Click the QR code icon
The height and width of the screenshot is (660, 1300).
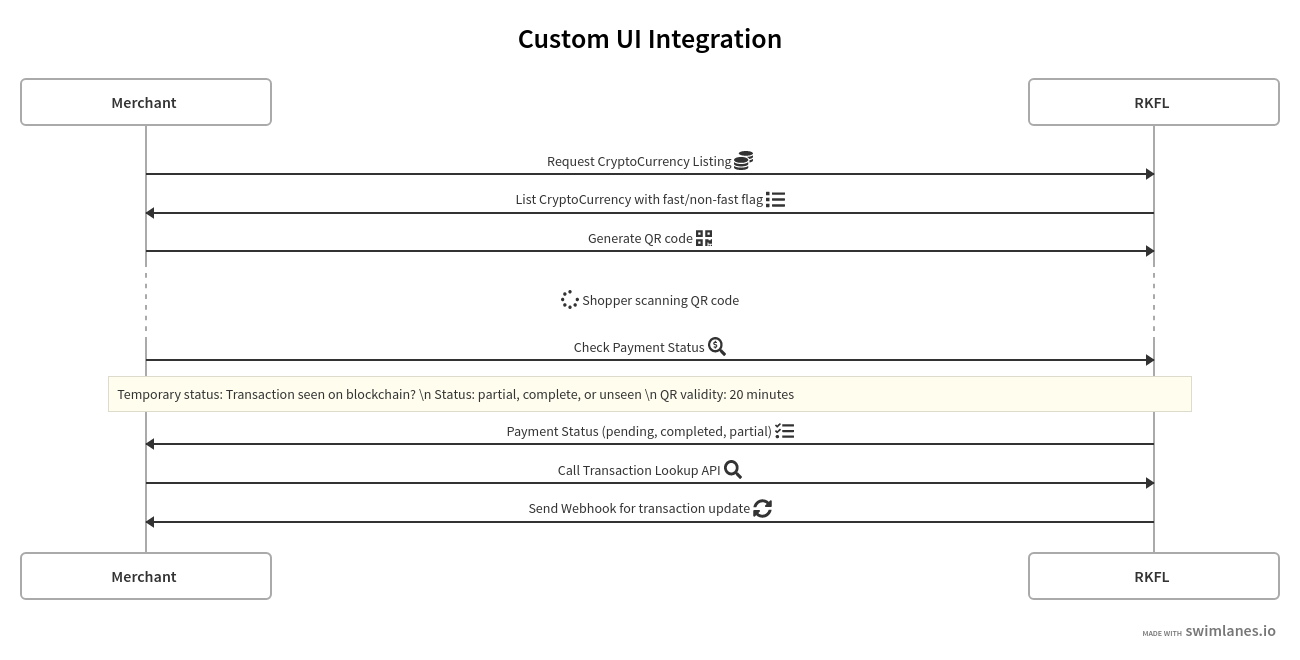click(704, 238)
